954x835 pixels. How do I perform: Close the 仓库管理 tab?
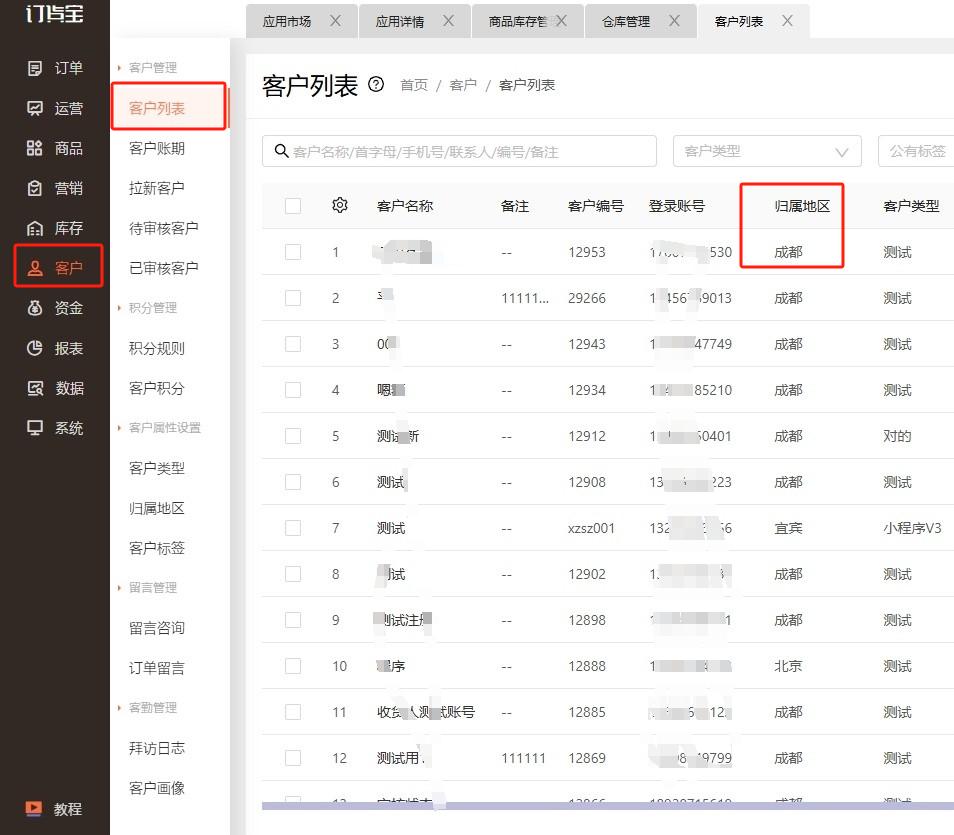(x=674, y=21)
